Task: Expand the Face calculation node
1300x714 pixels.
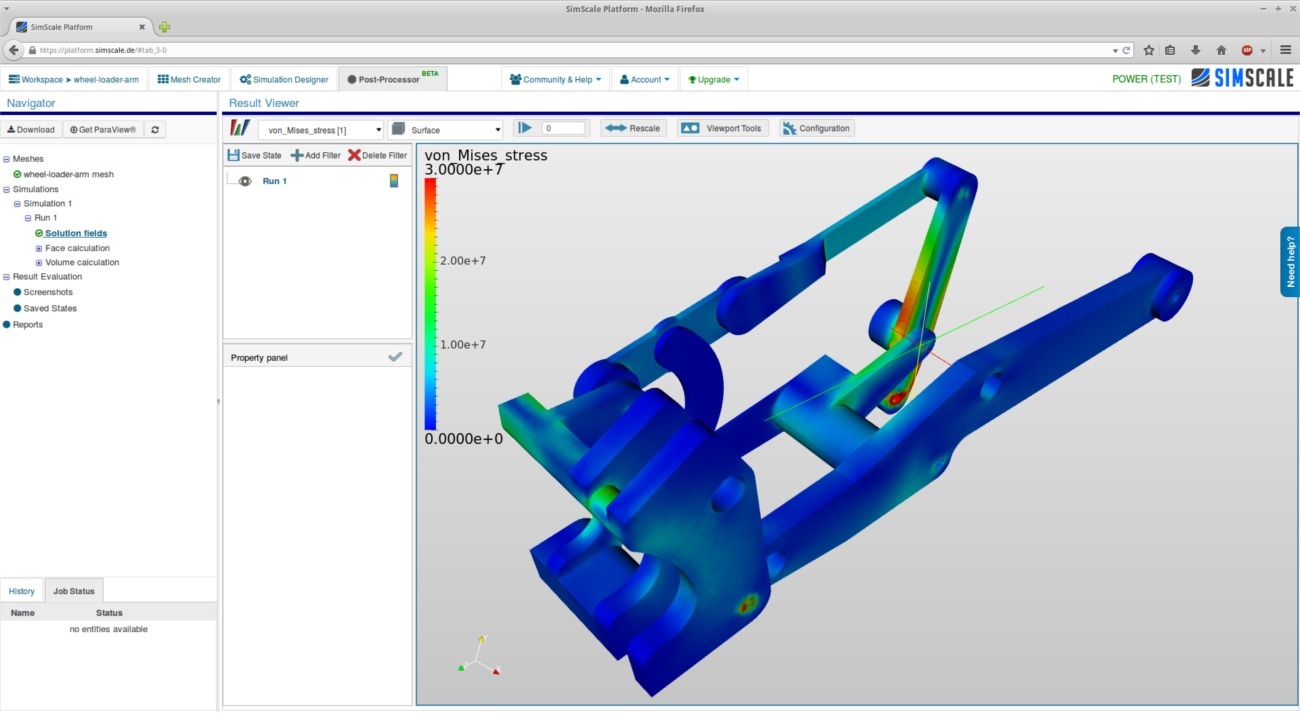Action: click(39, 248)
